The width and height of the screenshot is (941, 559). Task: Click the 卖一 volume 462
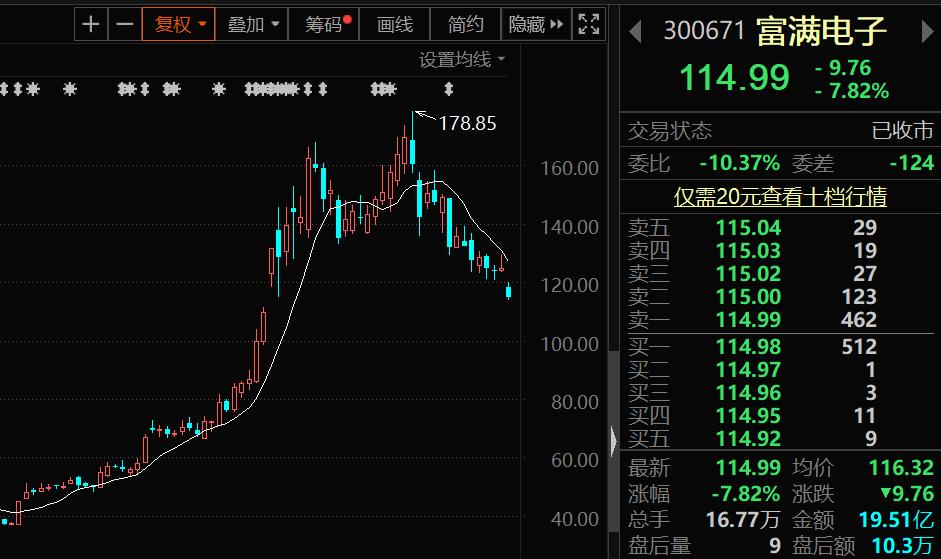tap(858, 319)
